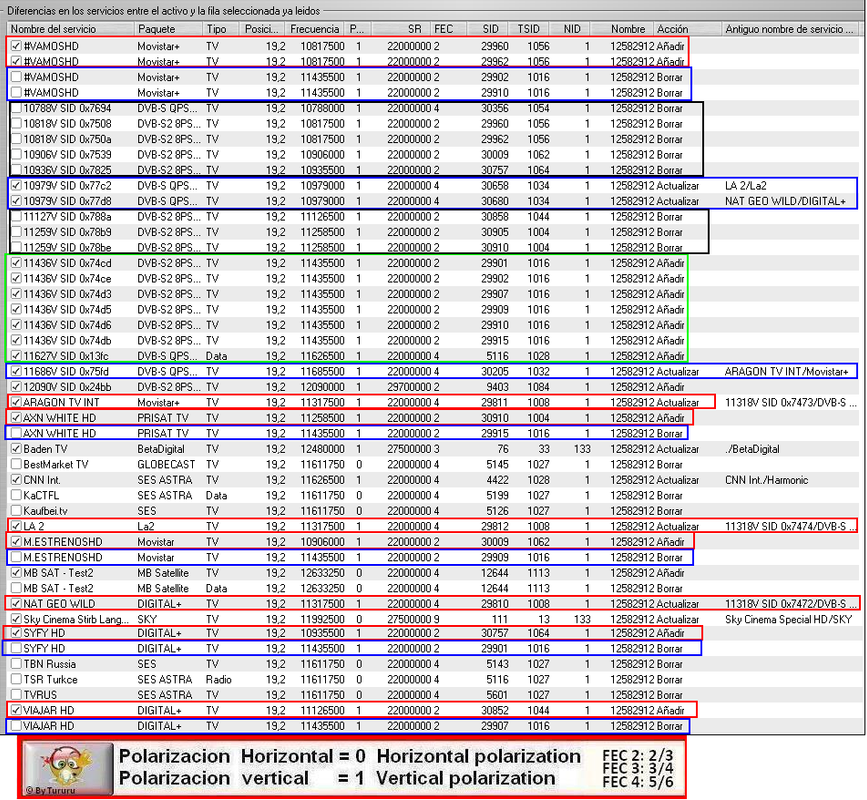The height and width of the screenshot is (800, 867).
Task: Enable the KaCTFL row checkbox
Action: [16, 495]
